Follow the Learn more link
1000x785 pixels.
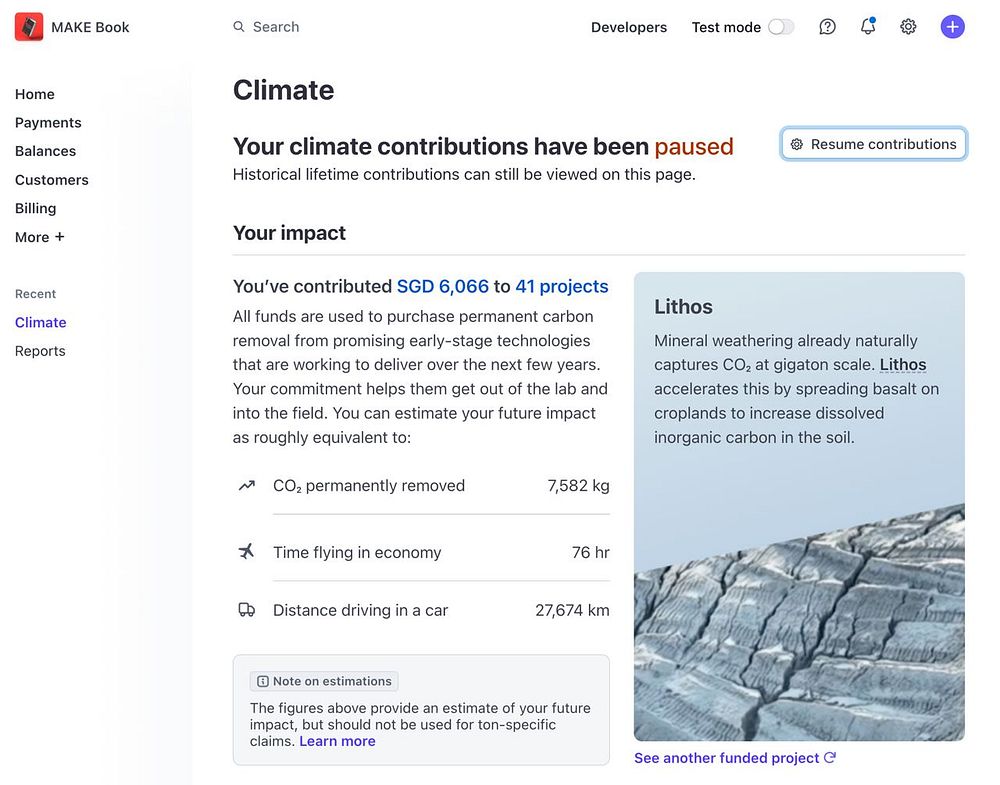click(x=337, y=741)
